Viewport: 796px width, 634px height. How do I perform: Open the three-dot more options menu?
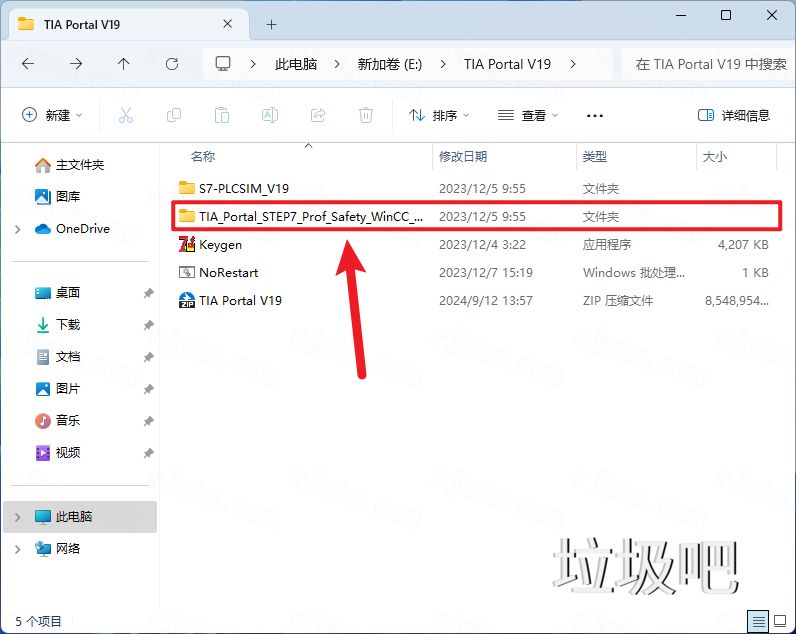[594, 116]
